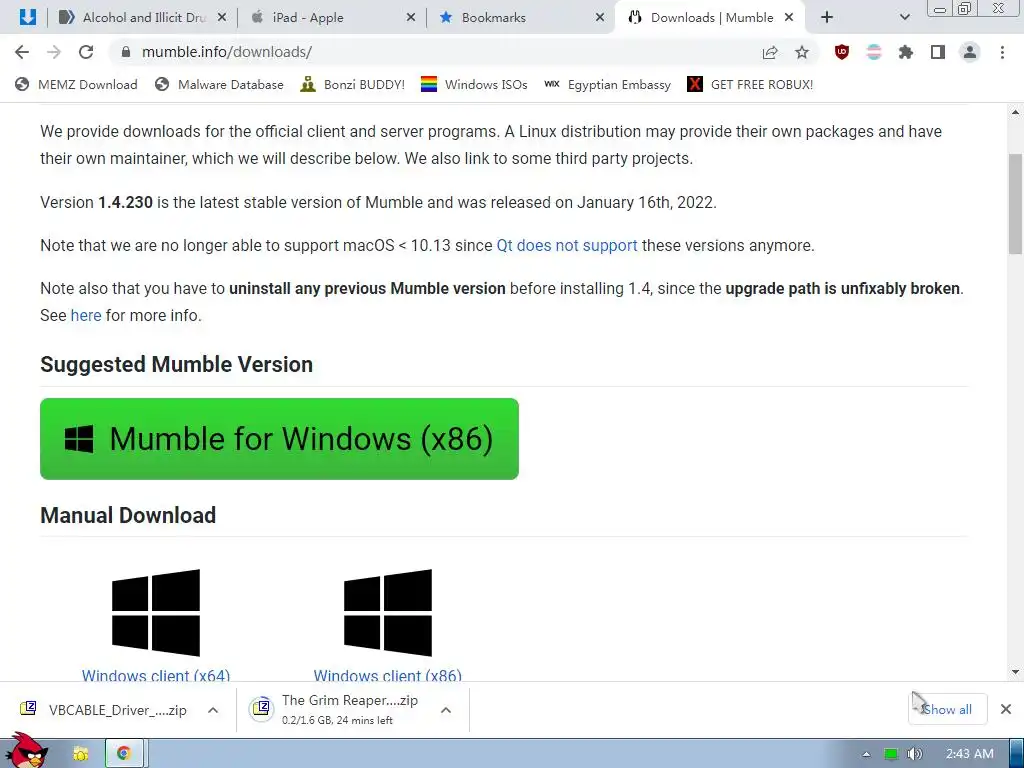
Task: Close the Downloads | Mumble tab
Action: coord(789,18)
